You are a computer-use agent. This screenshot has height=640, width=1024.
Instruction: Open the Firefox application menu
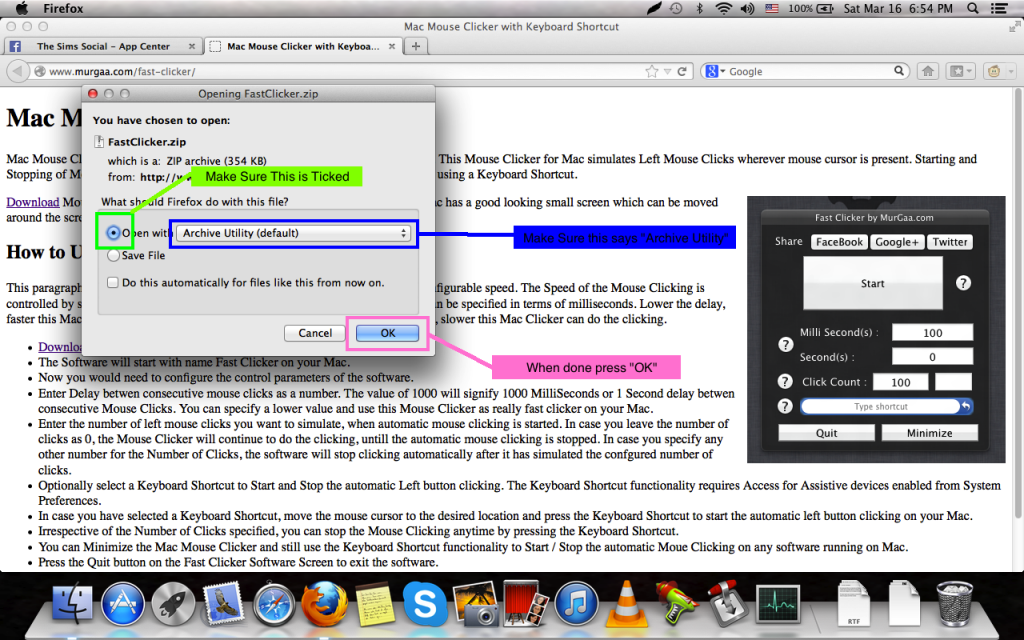pyautogui.click(x=63, y=8)
